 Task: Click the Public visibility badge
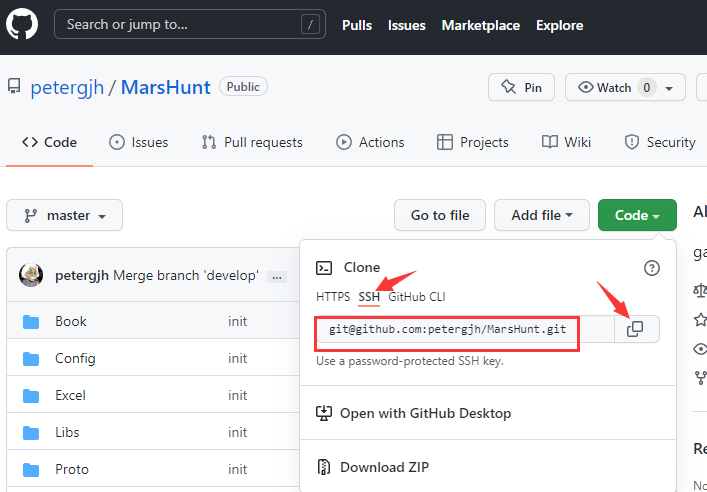click(243, 87)
